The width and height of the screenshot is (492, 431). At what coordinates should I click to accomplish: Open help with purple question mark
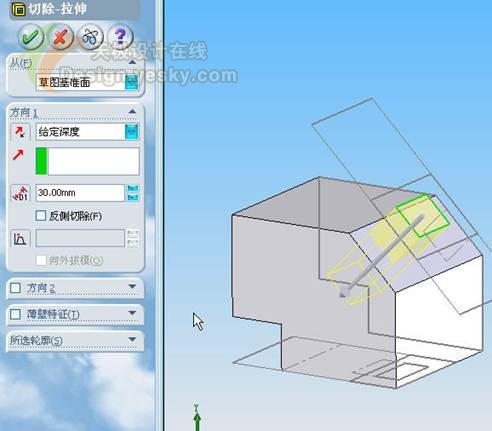point(120,37)
